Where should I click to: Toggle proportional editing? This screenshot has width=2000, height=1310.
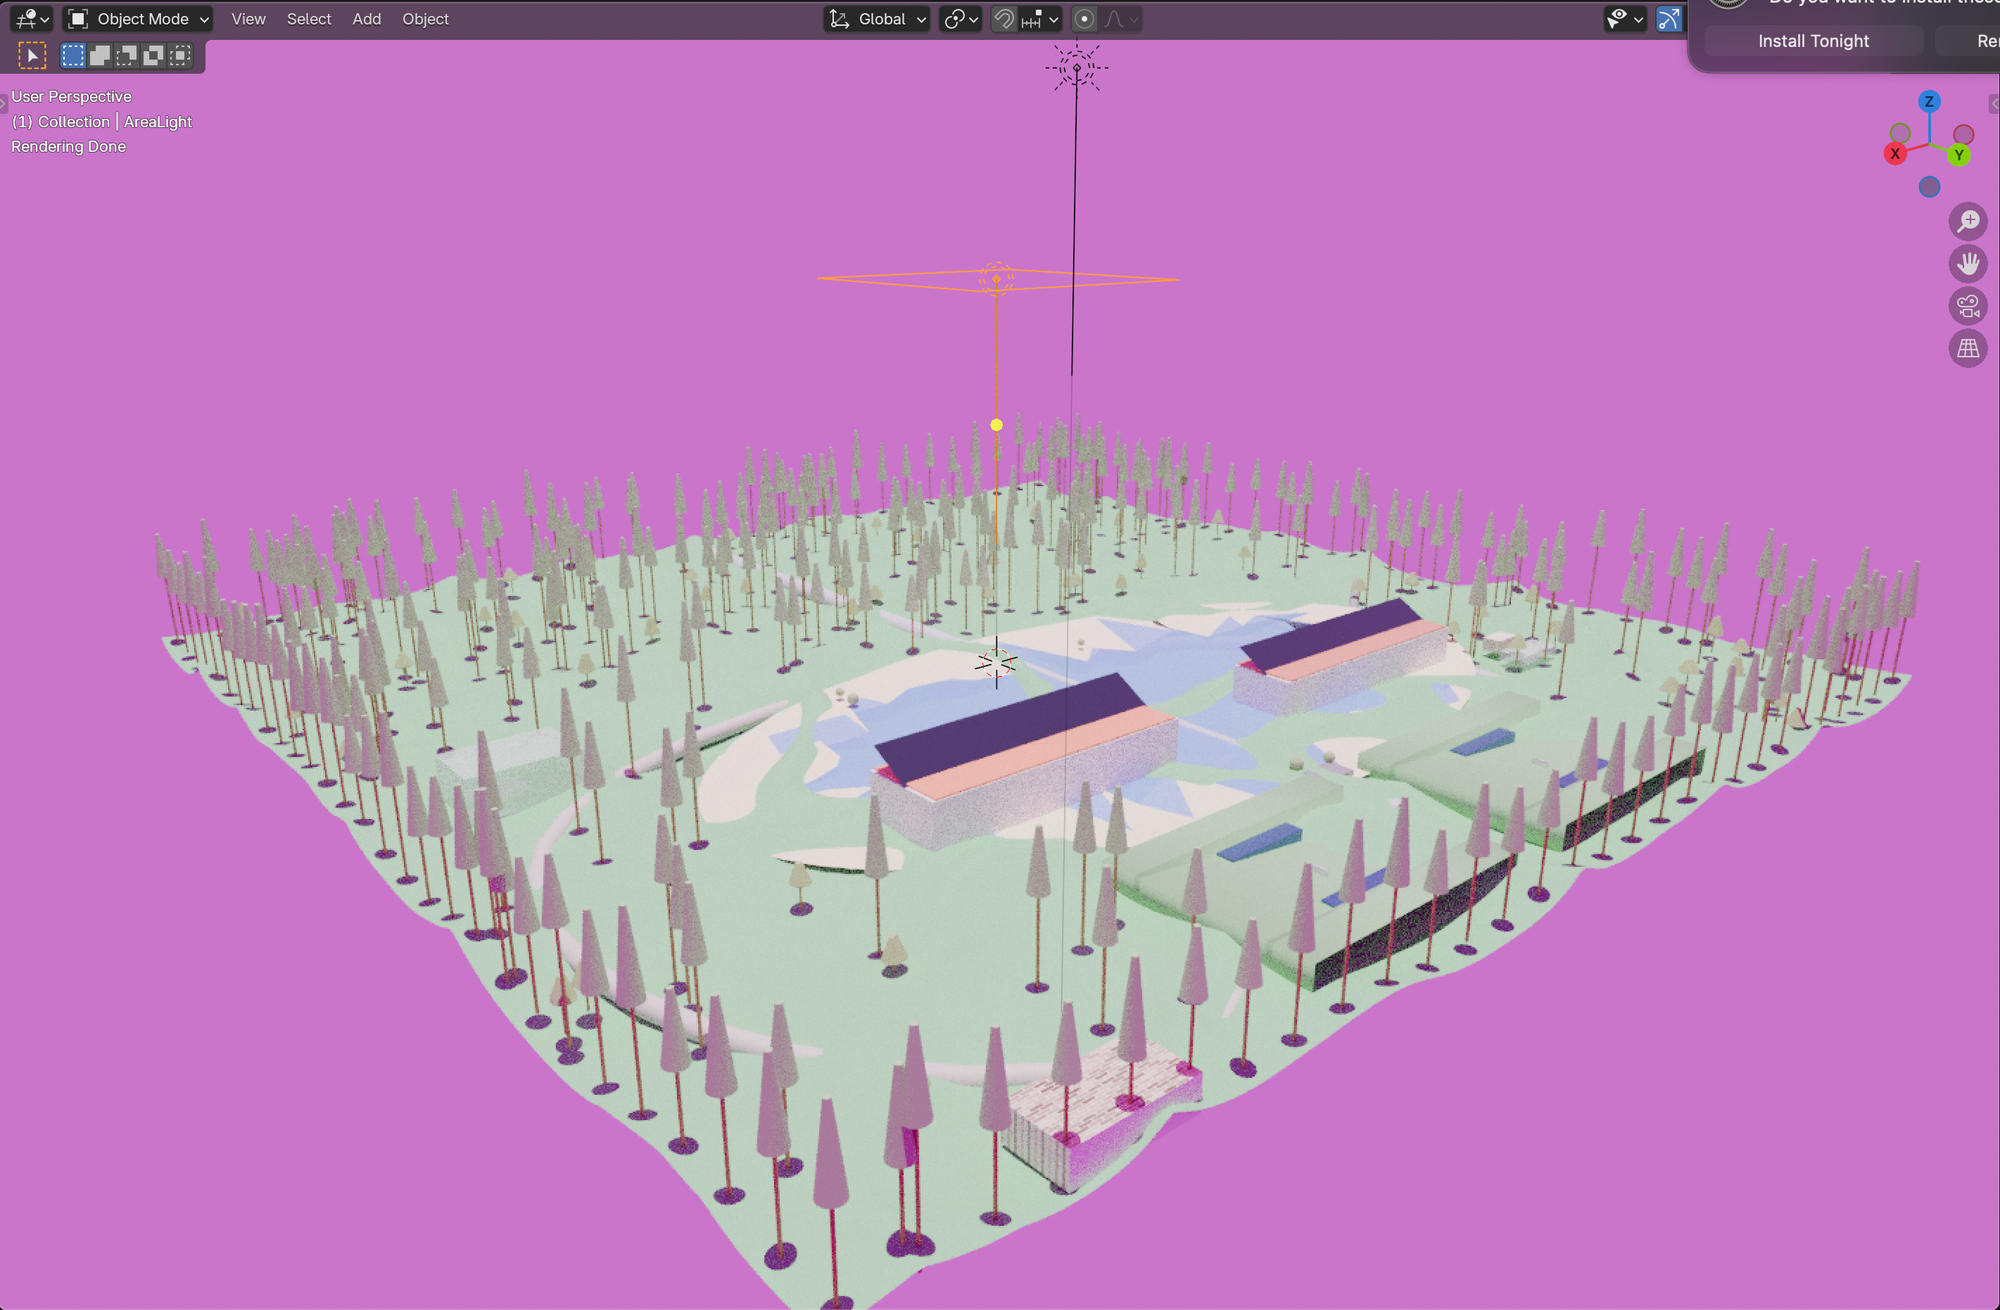1085,19
